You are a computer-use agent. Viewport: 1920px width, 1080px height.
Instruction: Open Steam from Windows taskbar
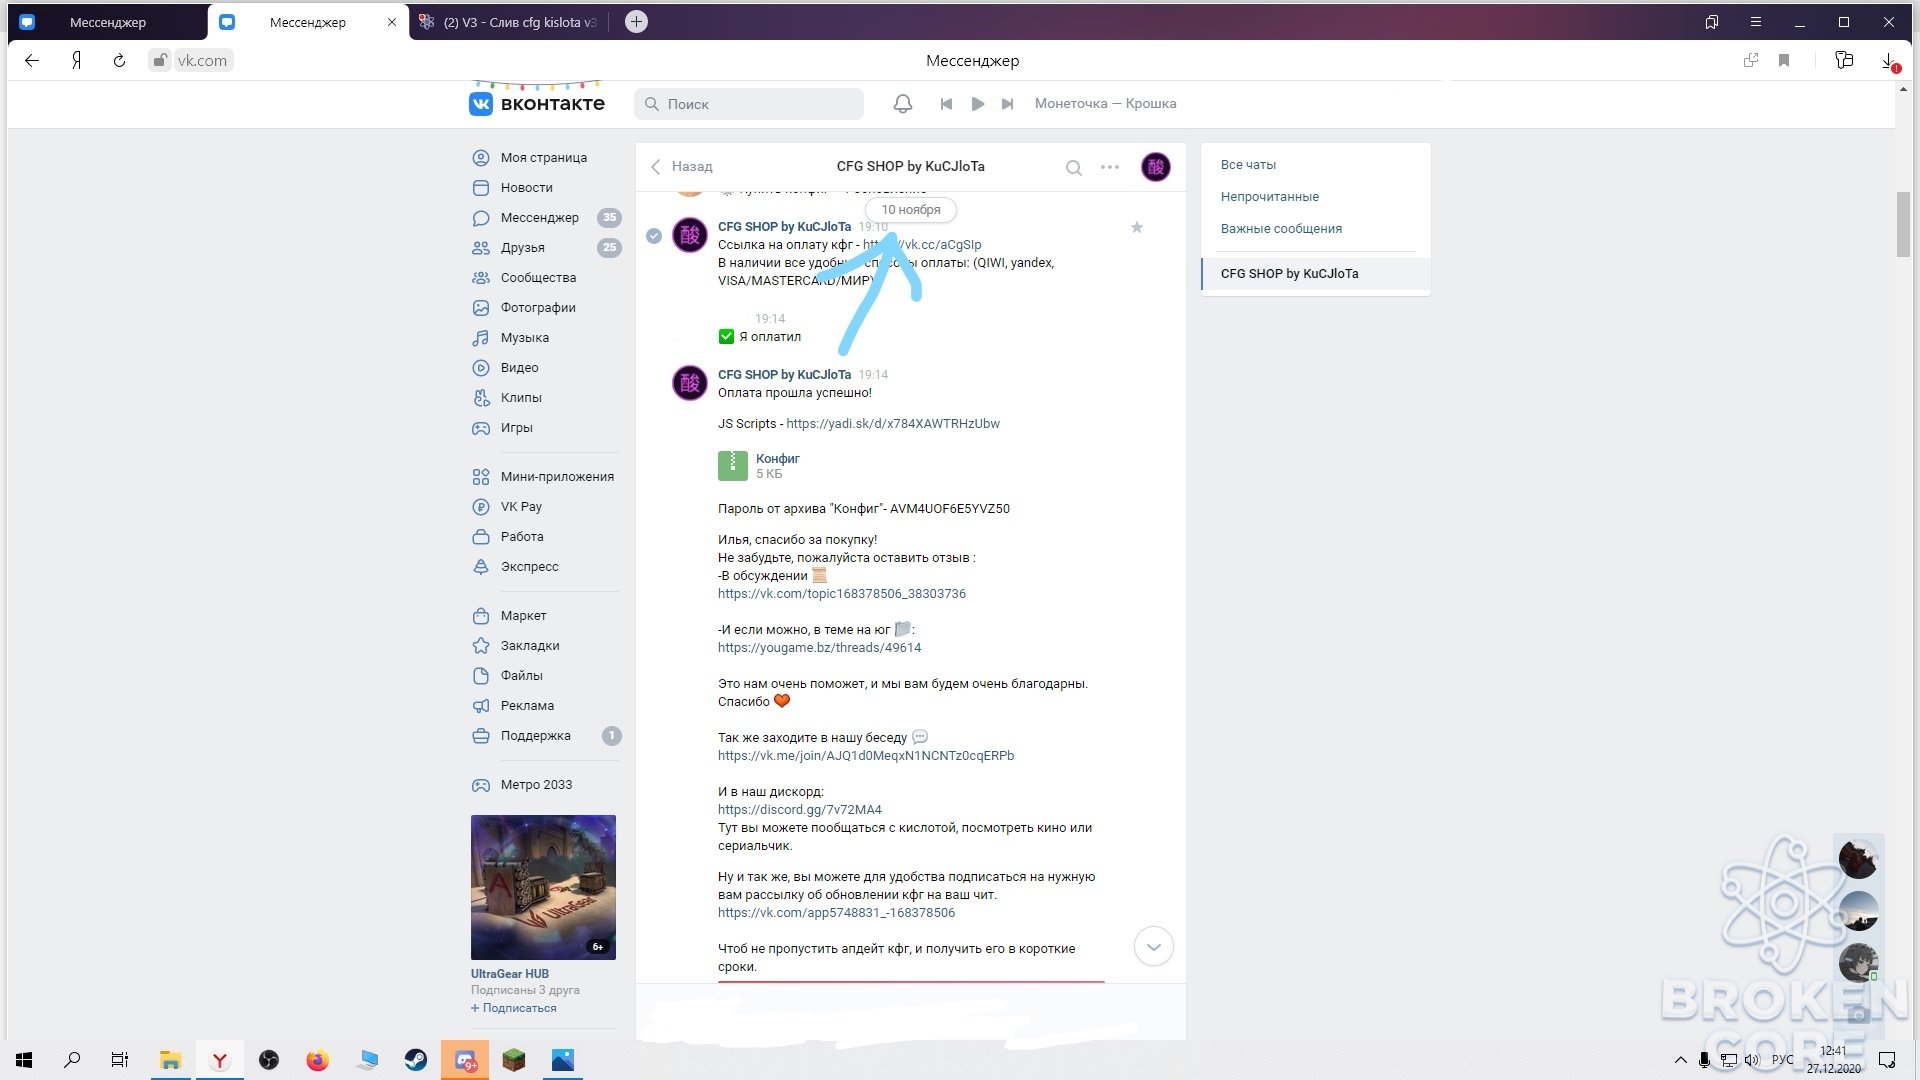(x=416, y=1060)
